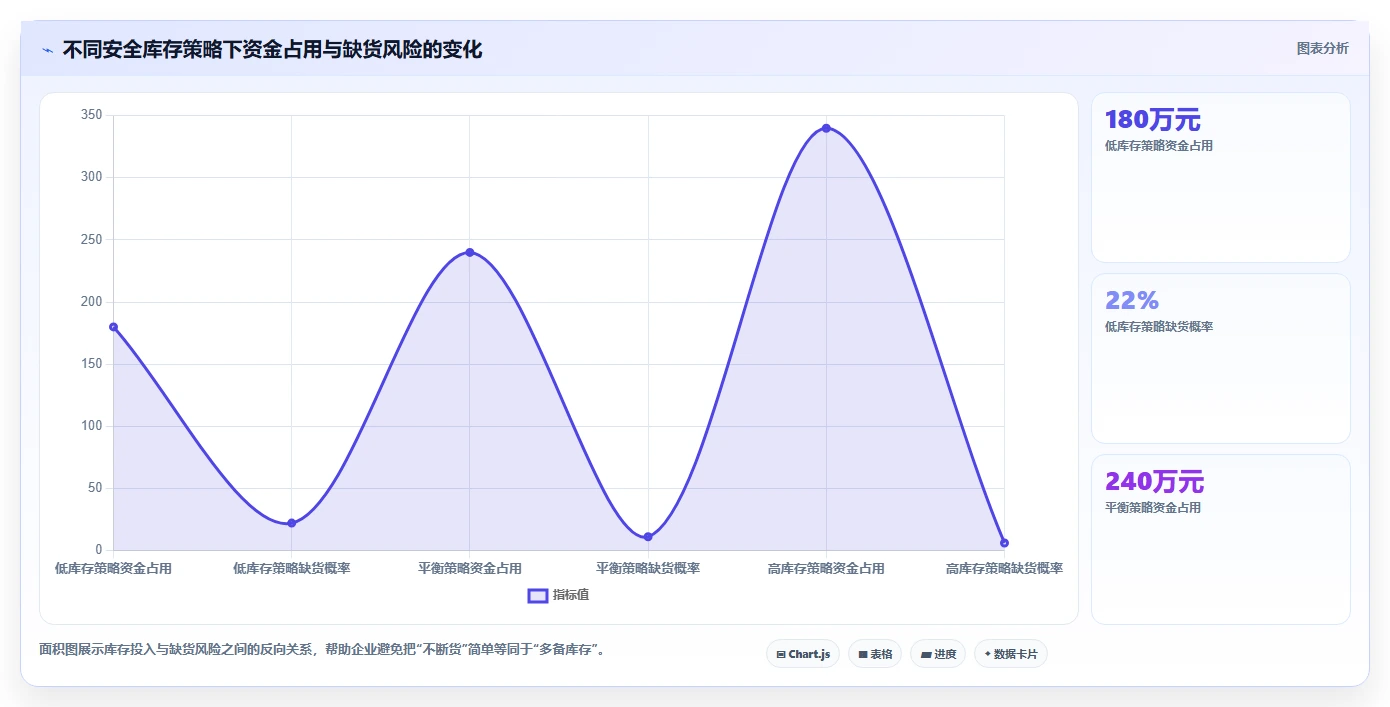Click the y-axis value 350
Viewport: 1390px width, 707px height.
(x=92, y=115)
